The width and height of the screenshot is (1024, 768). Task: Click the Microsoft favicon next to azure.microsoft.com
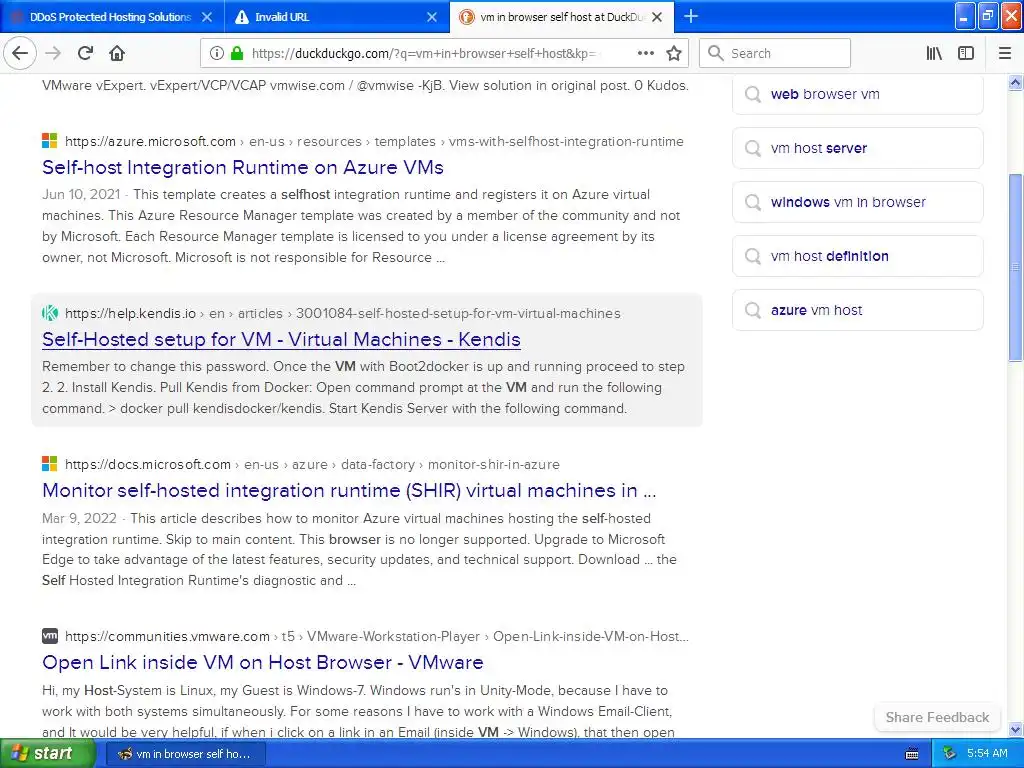[50, 141]
